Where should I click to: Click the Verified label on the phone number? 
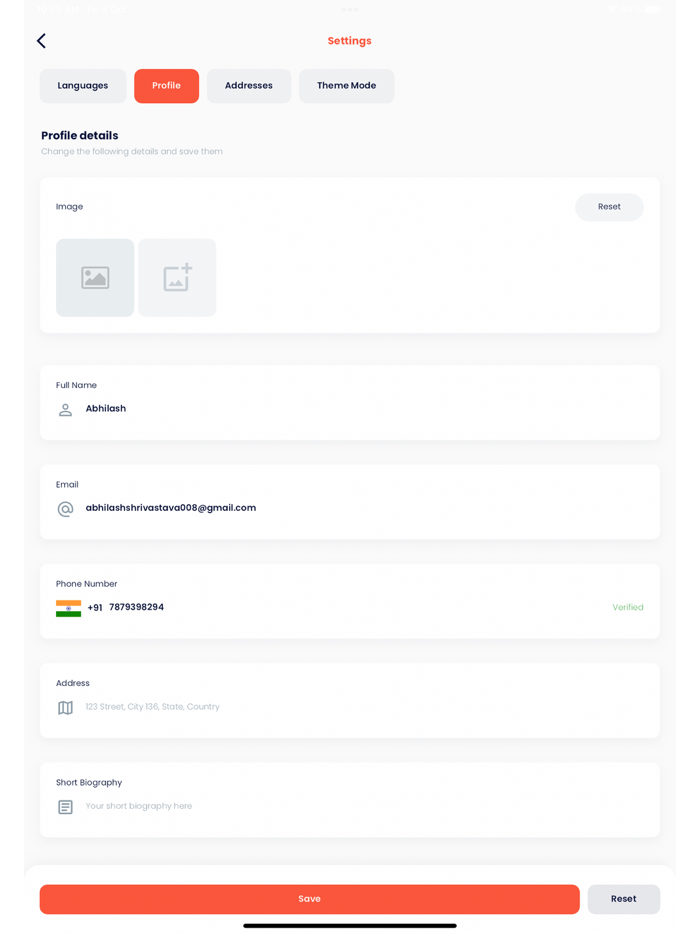click(628, 607)
